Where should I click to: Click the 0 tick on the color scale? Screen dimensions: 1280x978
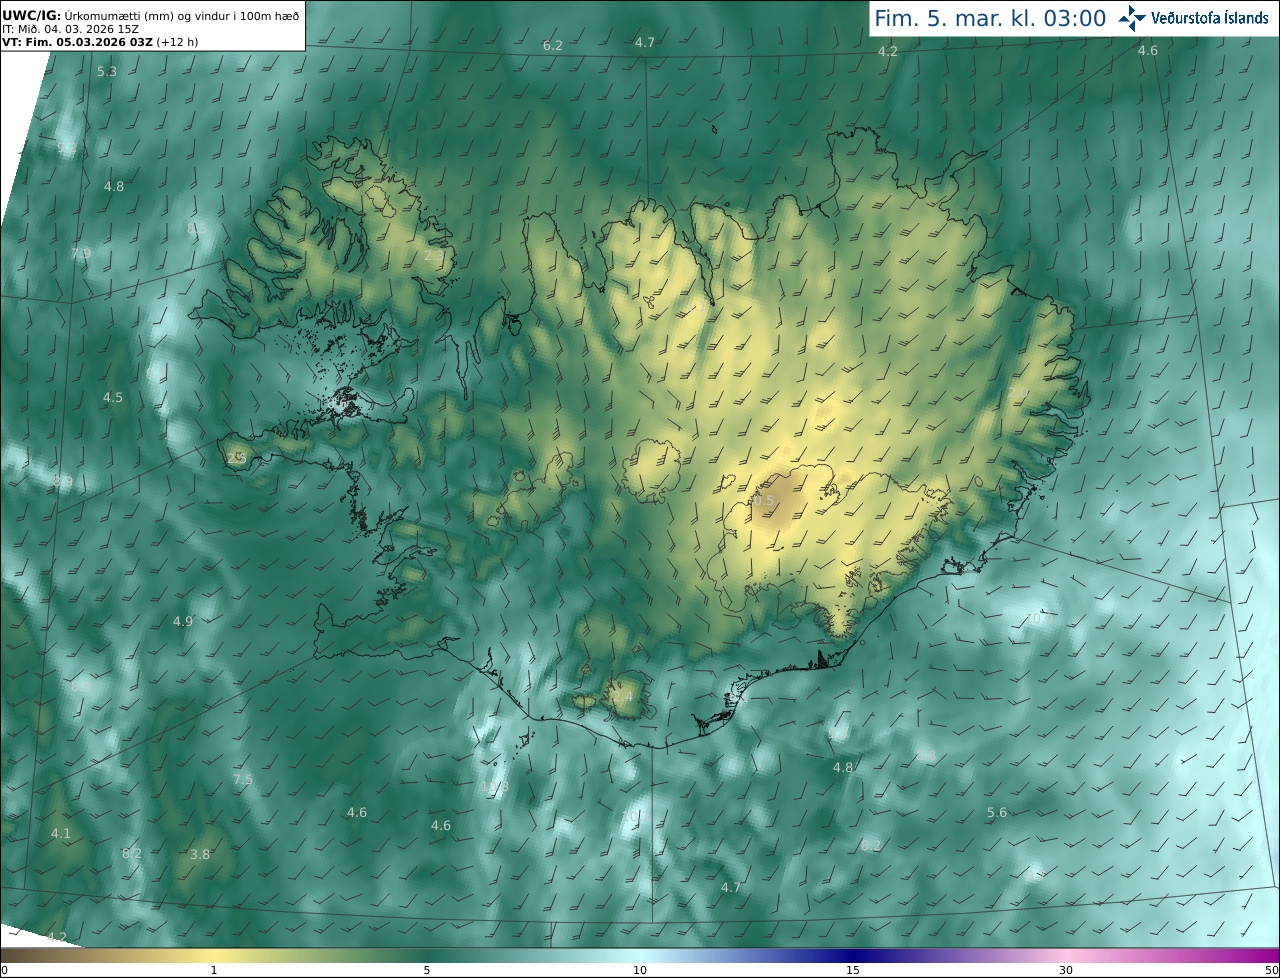pyautogui.click(x=4, y=970)
